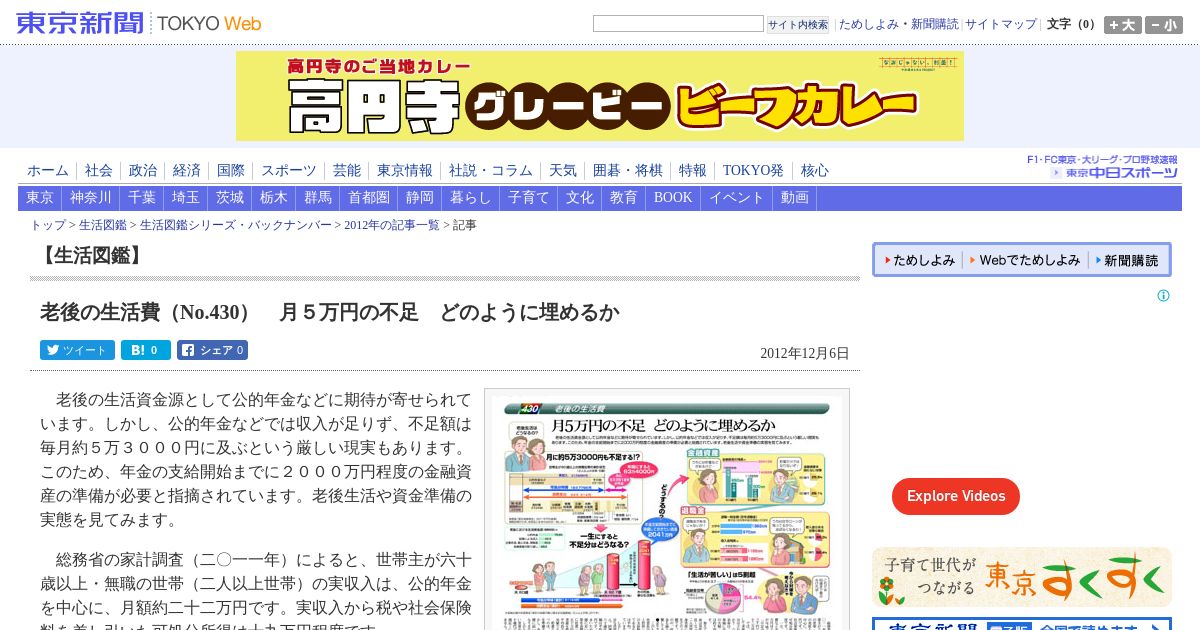Click the Tokyo Shimbun TOKYO Web logo
The width and height of the screenshot is (1200, 630).
tap(139, 23)
